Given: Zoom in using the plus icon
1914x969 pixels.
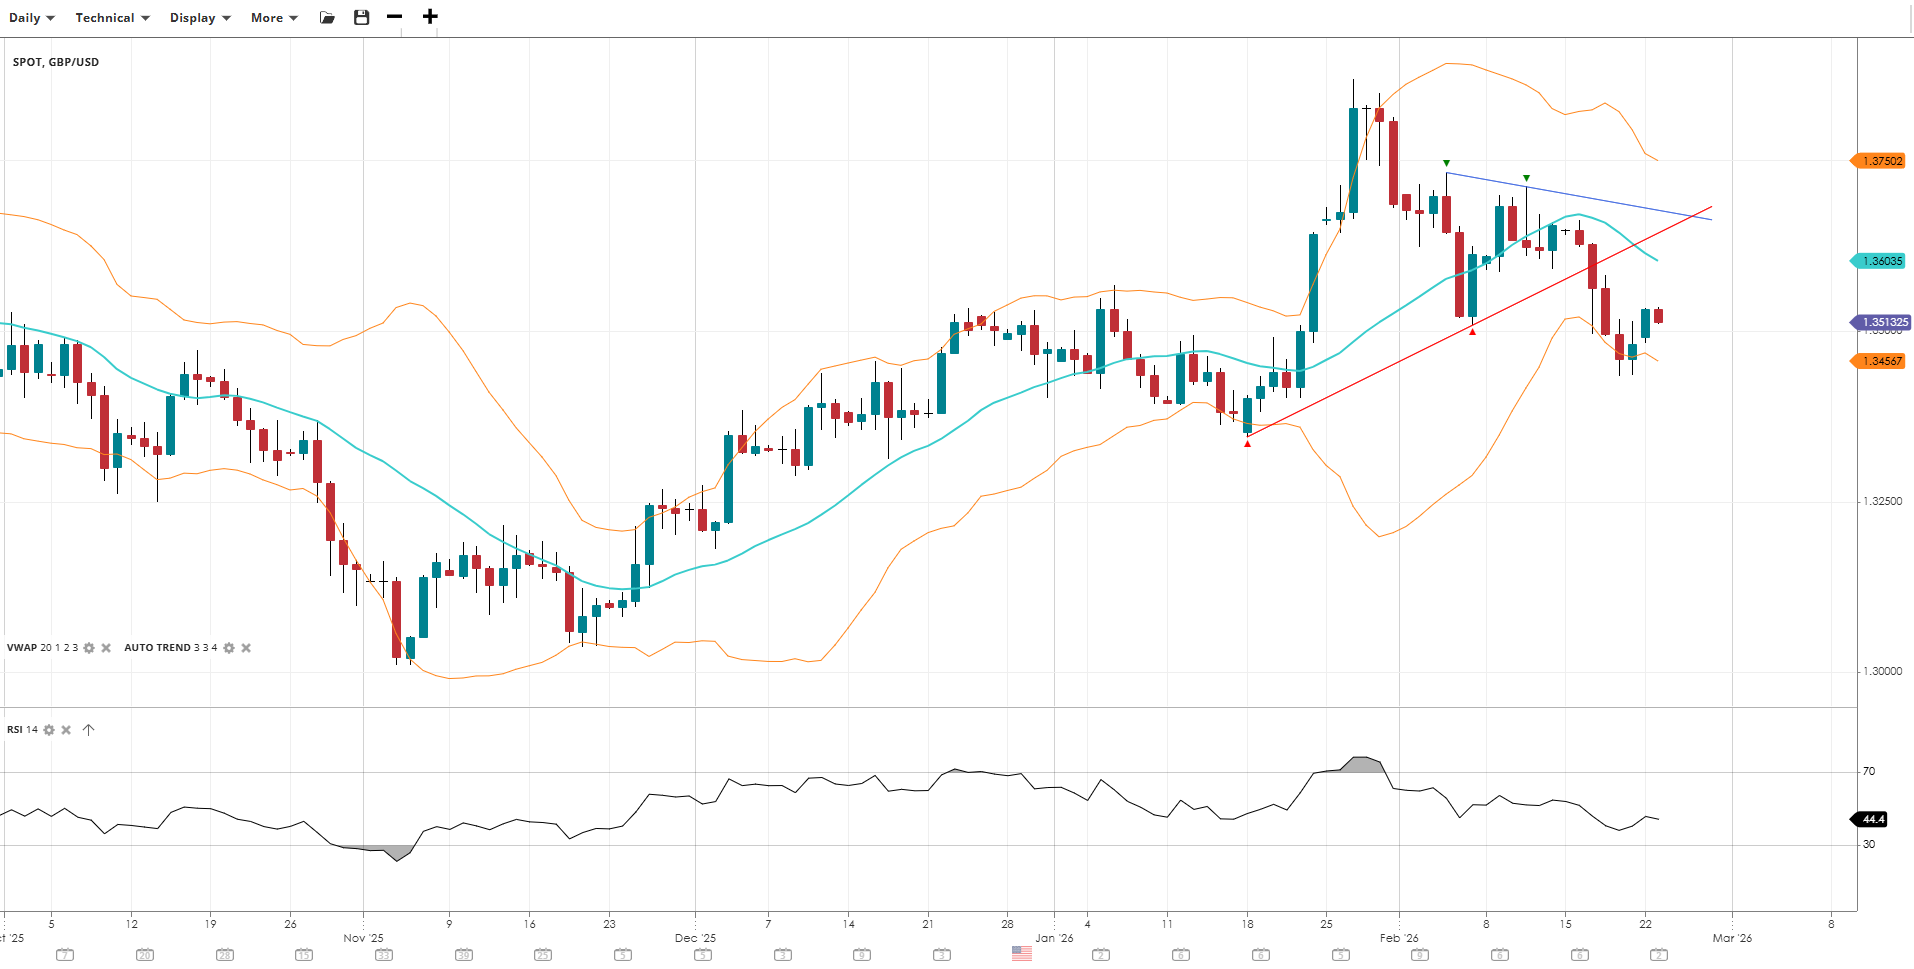Looking at the screenshot, I should click(x=430, y=17).
